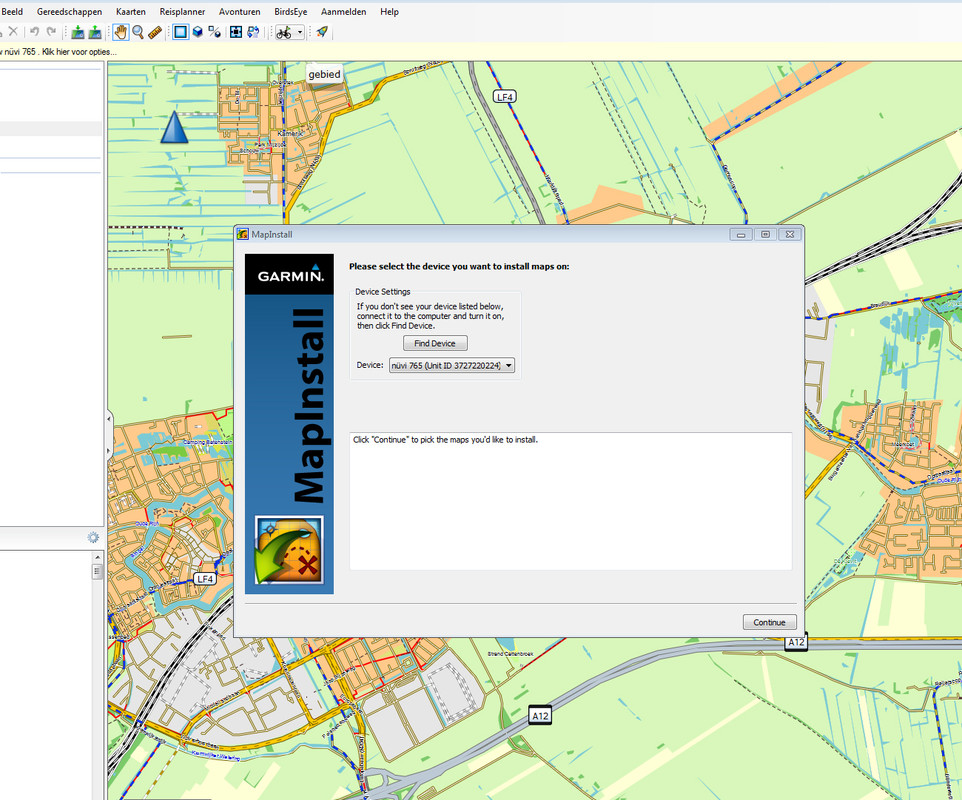The height and width of the screenshot is (800, 962).
Task: Minimize the MapInstall dialog
Action: point(741,234)
